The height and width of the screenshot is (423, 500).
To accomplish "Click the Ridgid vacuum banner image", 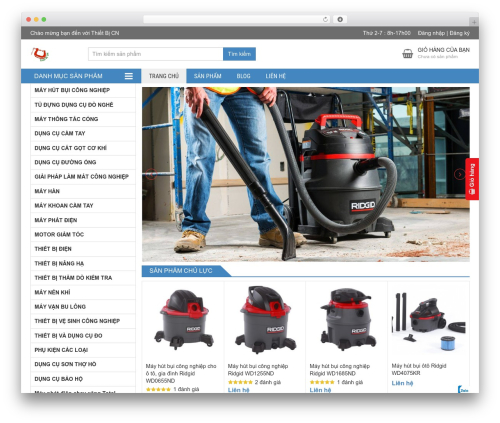I will [306, 174].
